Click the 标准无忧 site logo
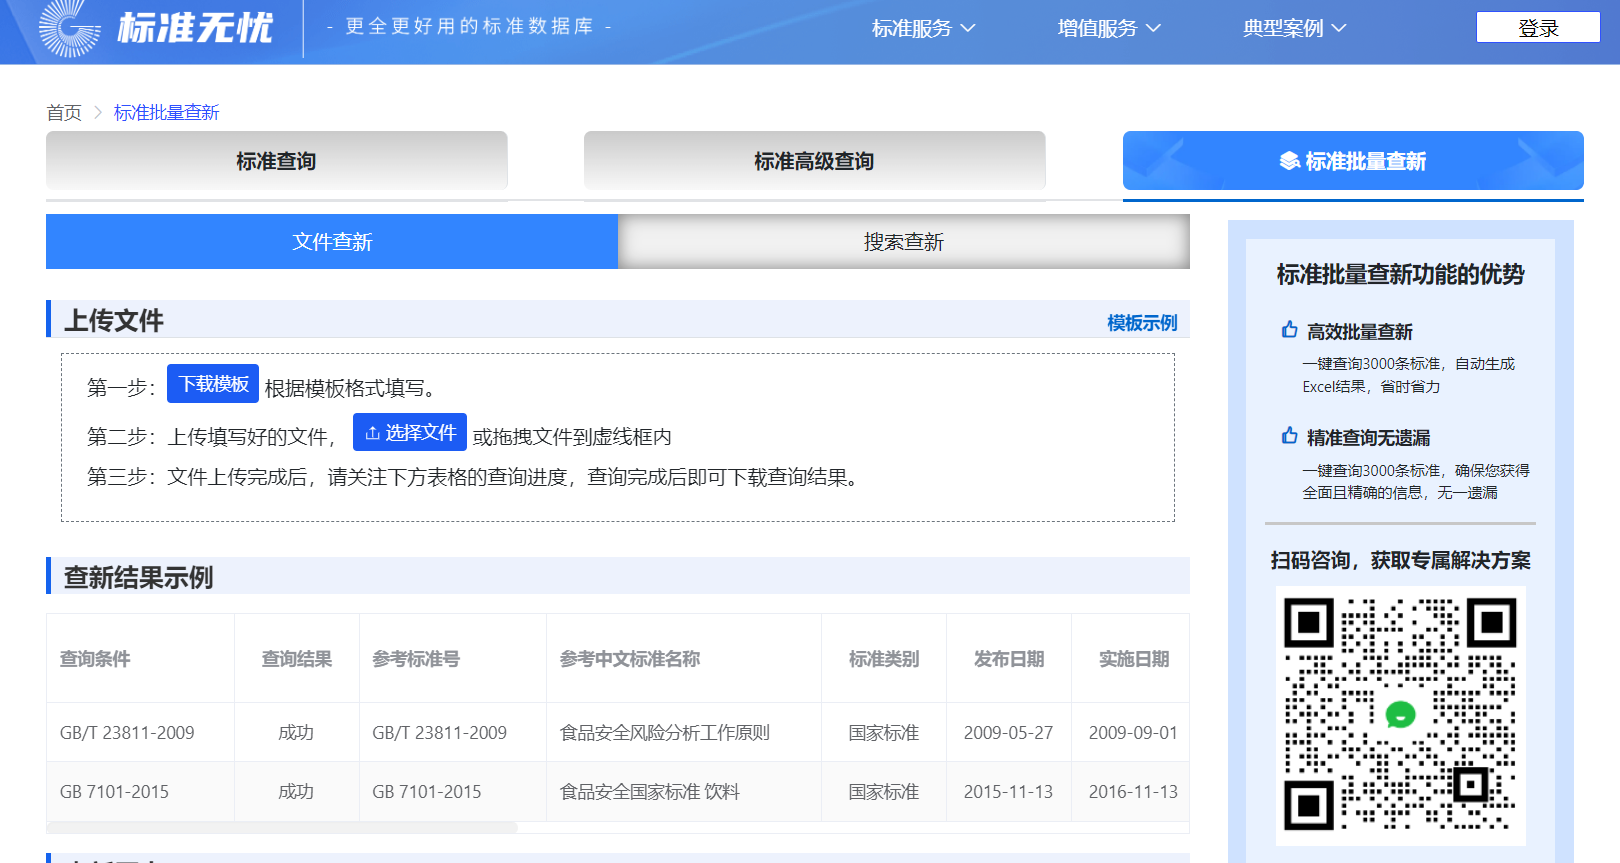 click(156, 28)
